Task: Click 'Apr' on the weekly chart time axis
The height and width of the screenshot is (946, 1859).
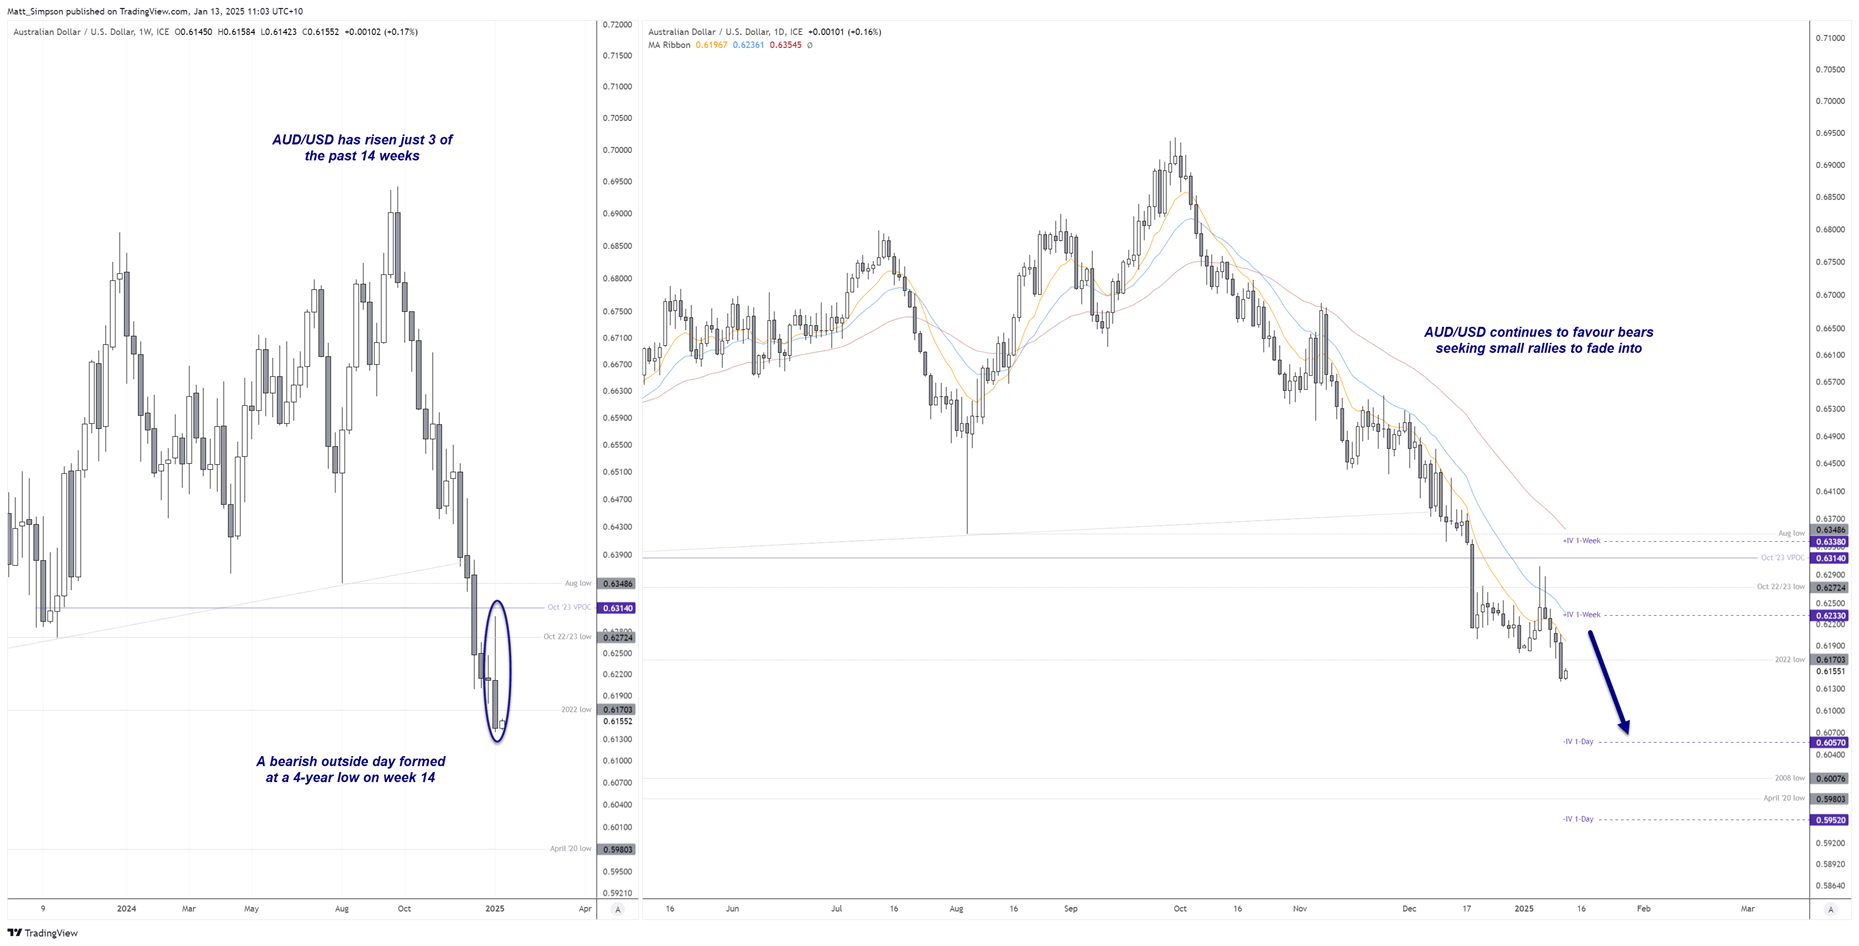Action: coord(585,909)
